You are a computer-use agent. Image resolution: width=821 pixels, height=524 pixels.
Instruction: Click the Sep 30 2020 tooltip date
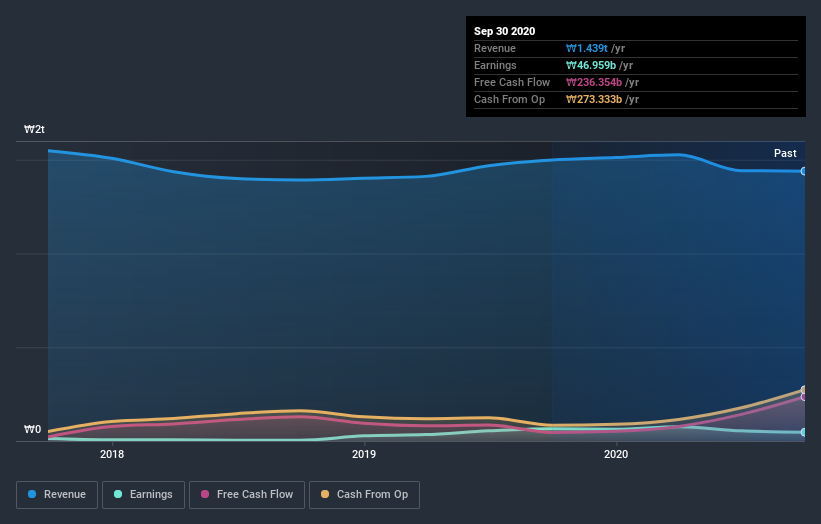coord(504,31)
